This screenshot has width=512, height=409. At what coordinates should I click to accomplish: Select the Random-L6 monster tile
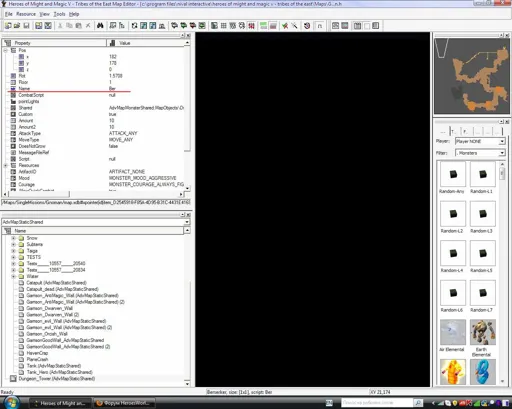point(453,293)
